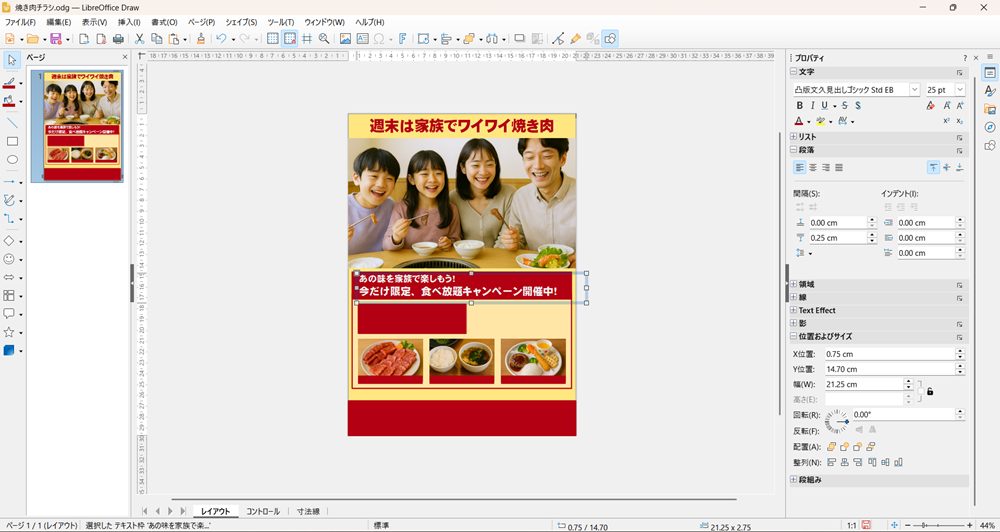The height and width of the screenshot is (532, 1000).
Task: Toggle Italic formatting in sidebar
Action: [812, 106]
